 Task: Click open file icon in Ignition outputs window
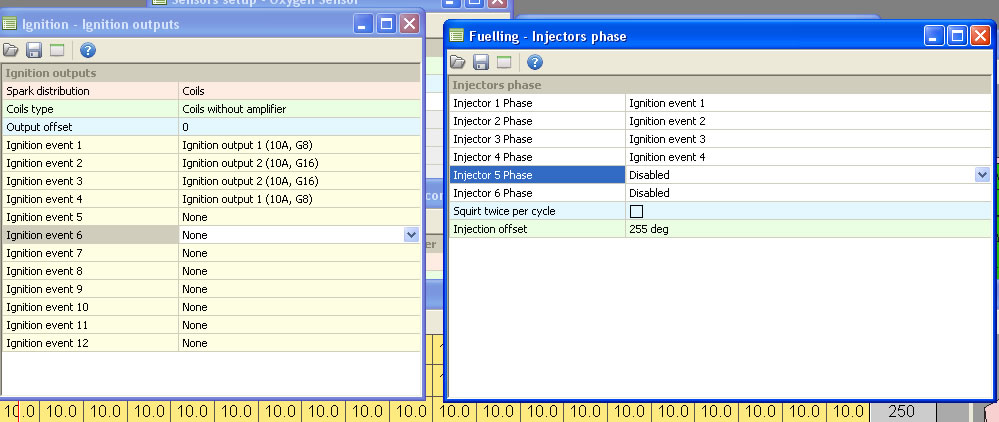pyautogui.click(x=11, y=50)
